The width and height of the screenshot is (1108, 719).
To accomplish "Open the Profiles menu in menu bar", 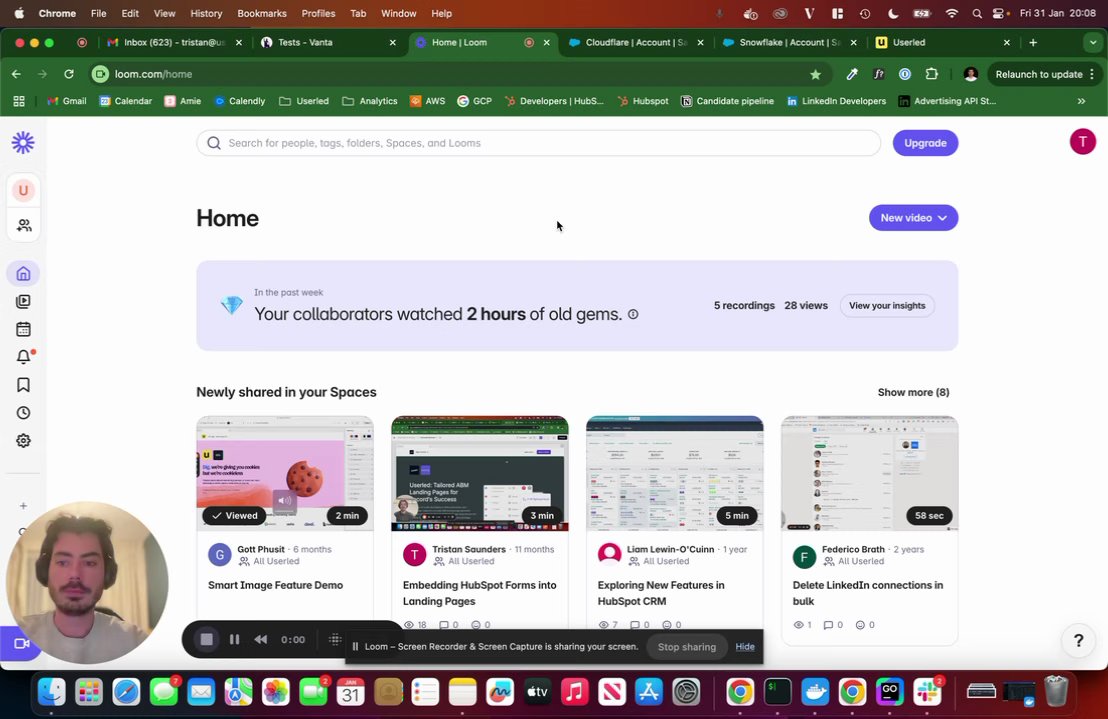I will point(318,13).
